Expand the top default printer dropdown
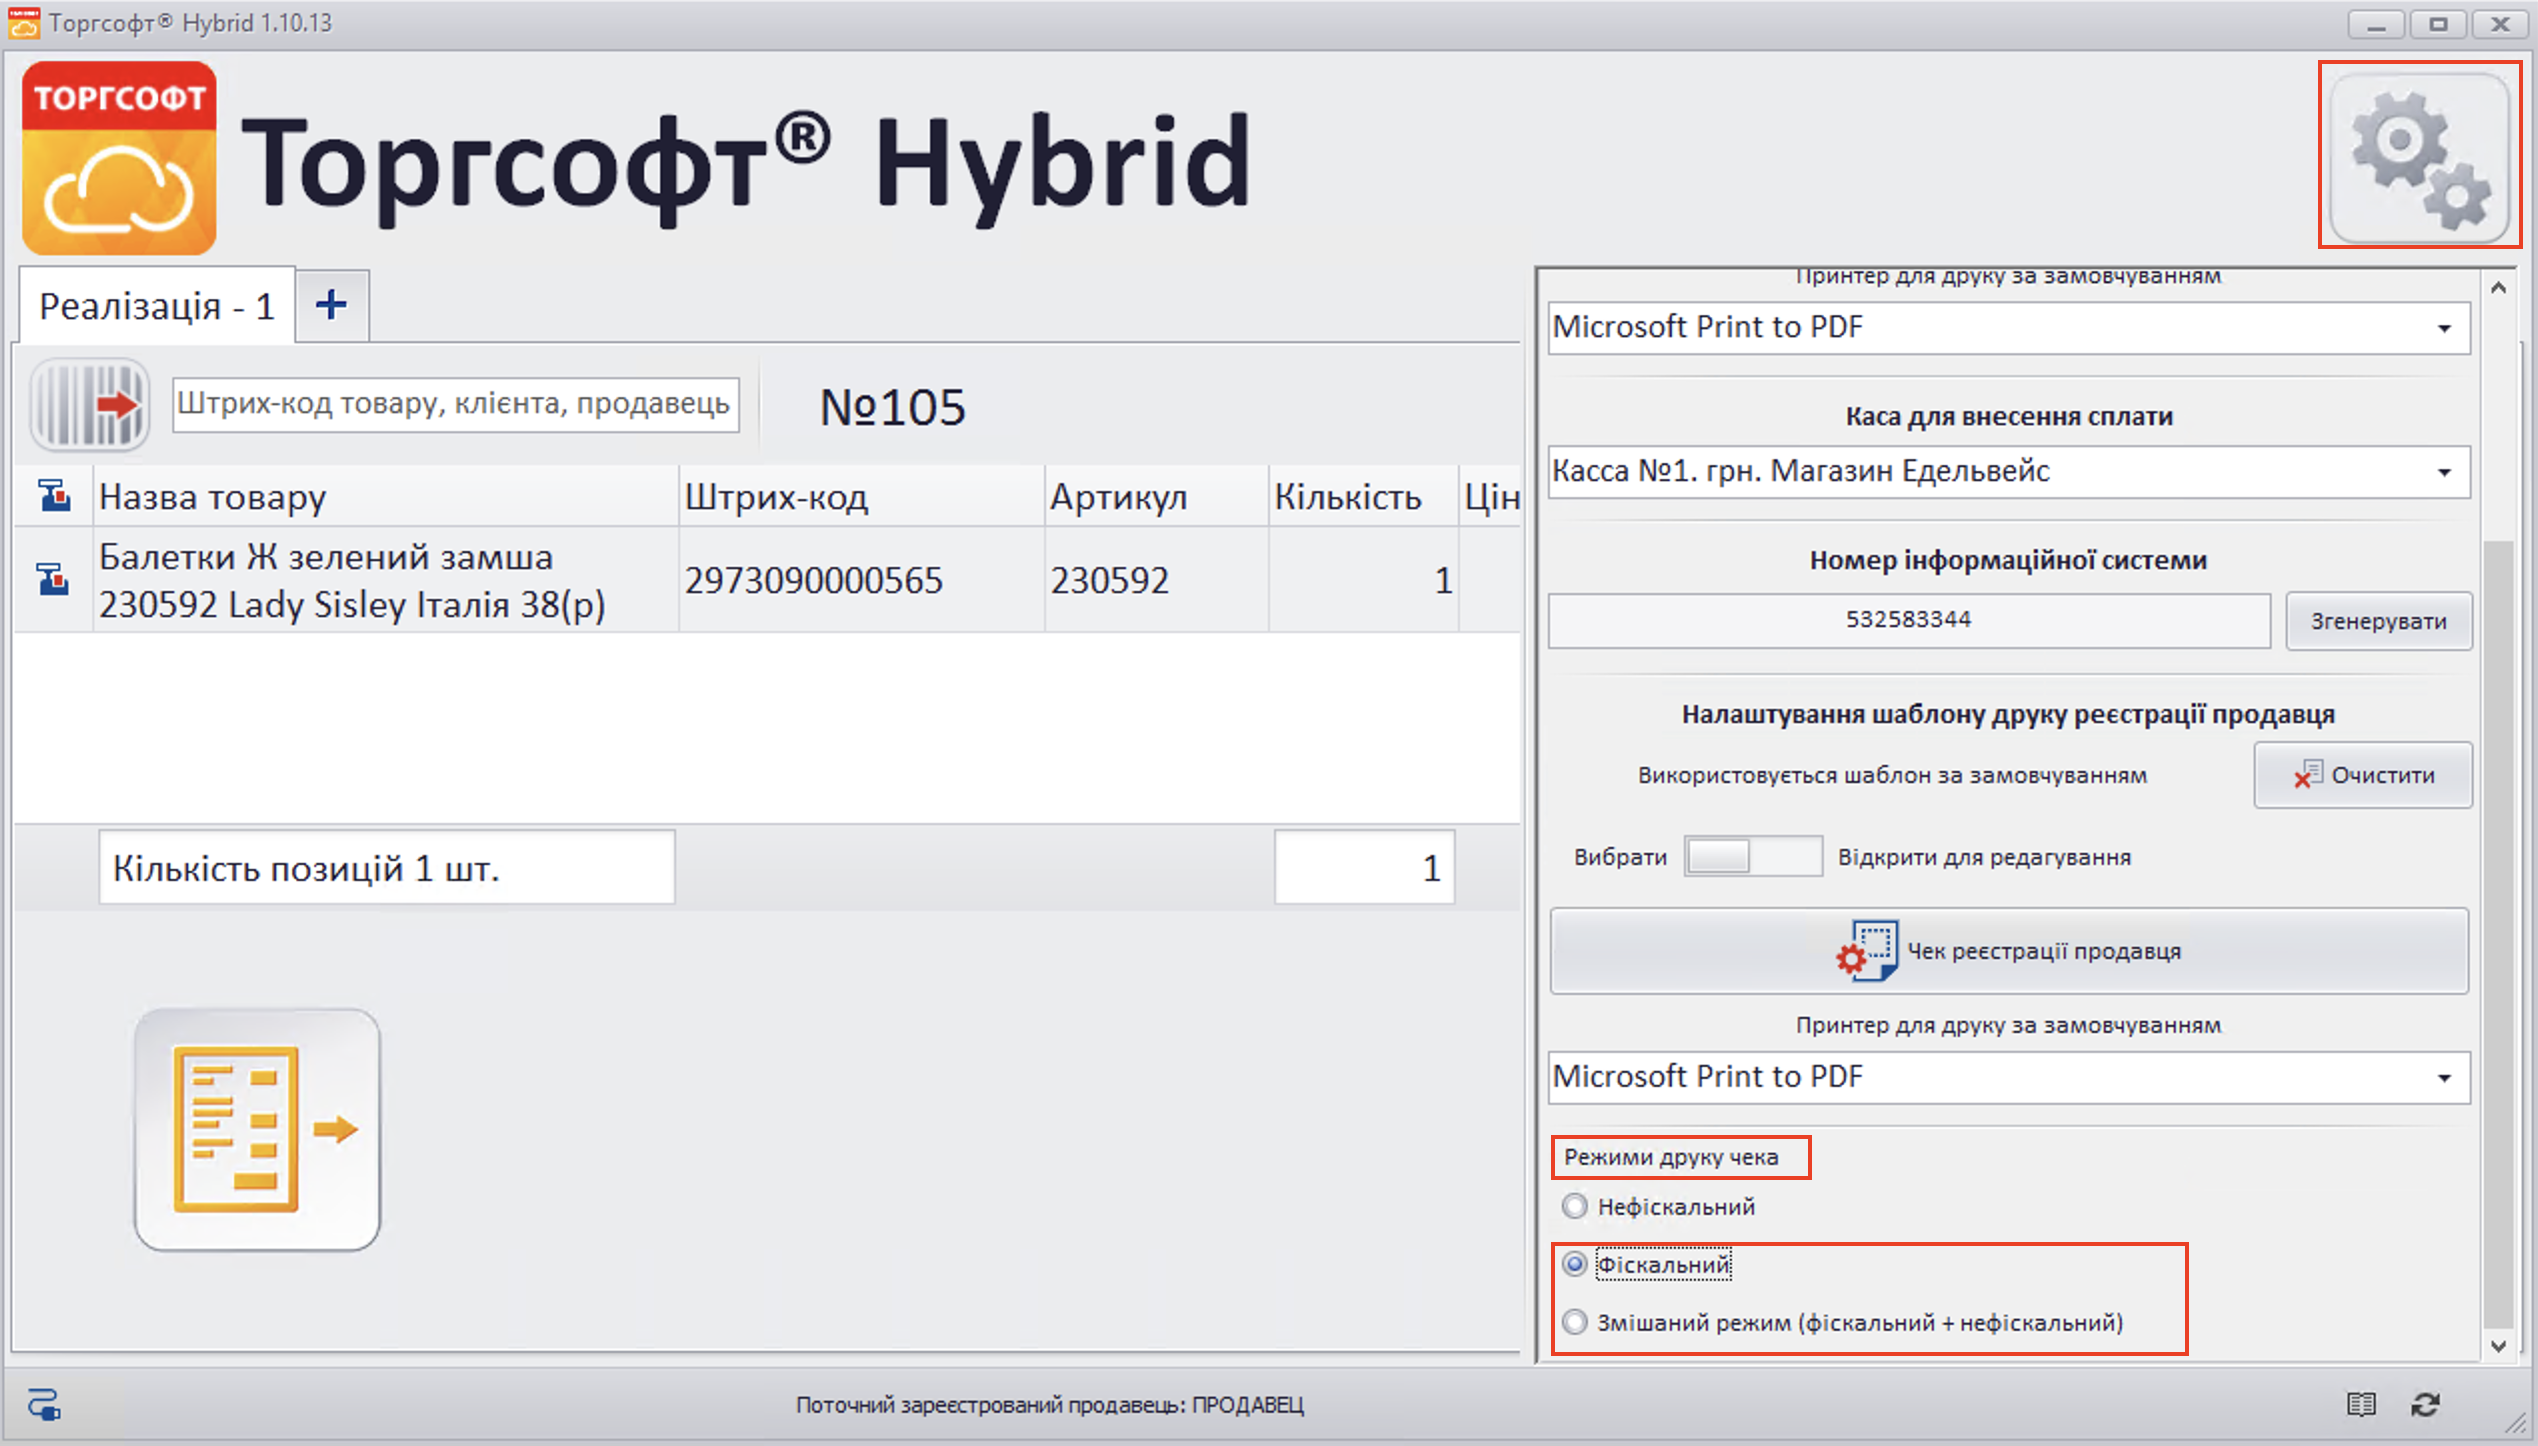Viewport: 2538px width, 1446px height. tap(2443, 328)
